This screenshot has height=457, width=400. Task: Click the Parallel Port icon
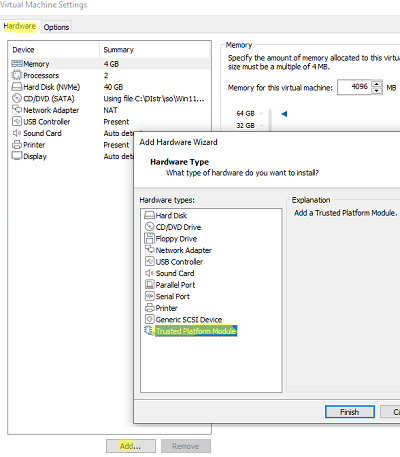pyautogui.click(x=150, y=284)
